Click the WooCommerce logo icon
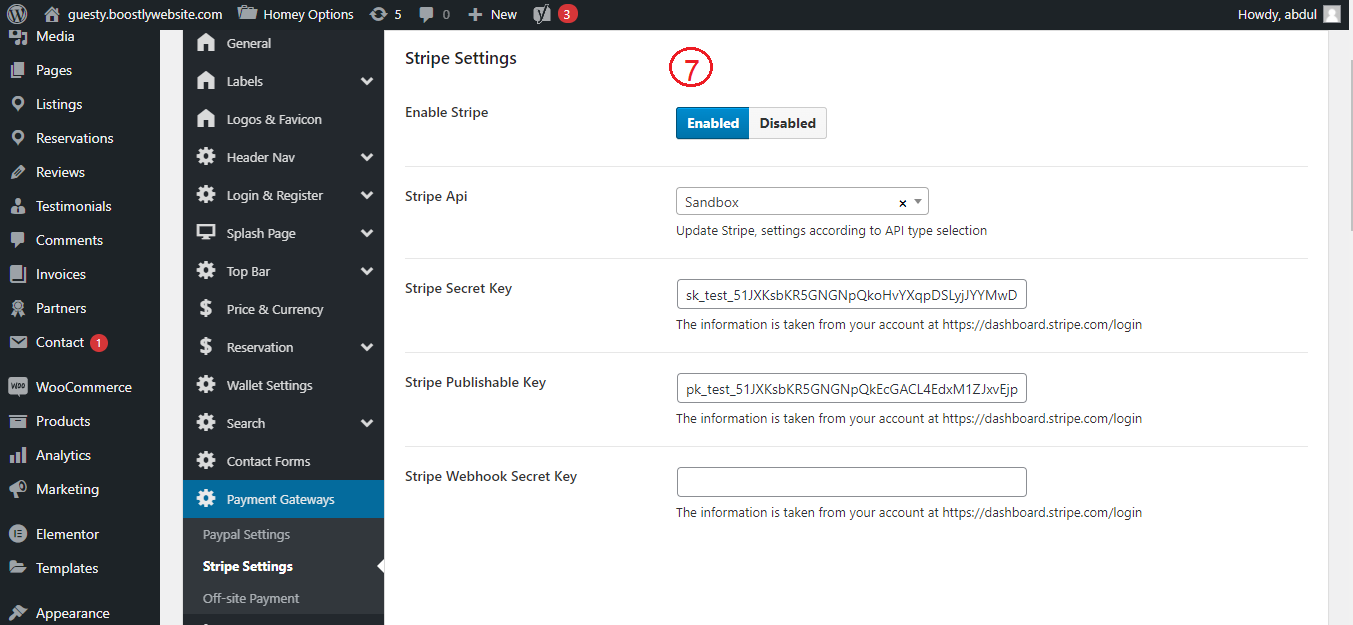1353x625 pixels. click(x=17, y=387)
